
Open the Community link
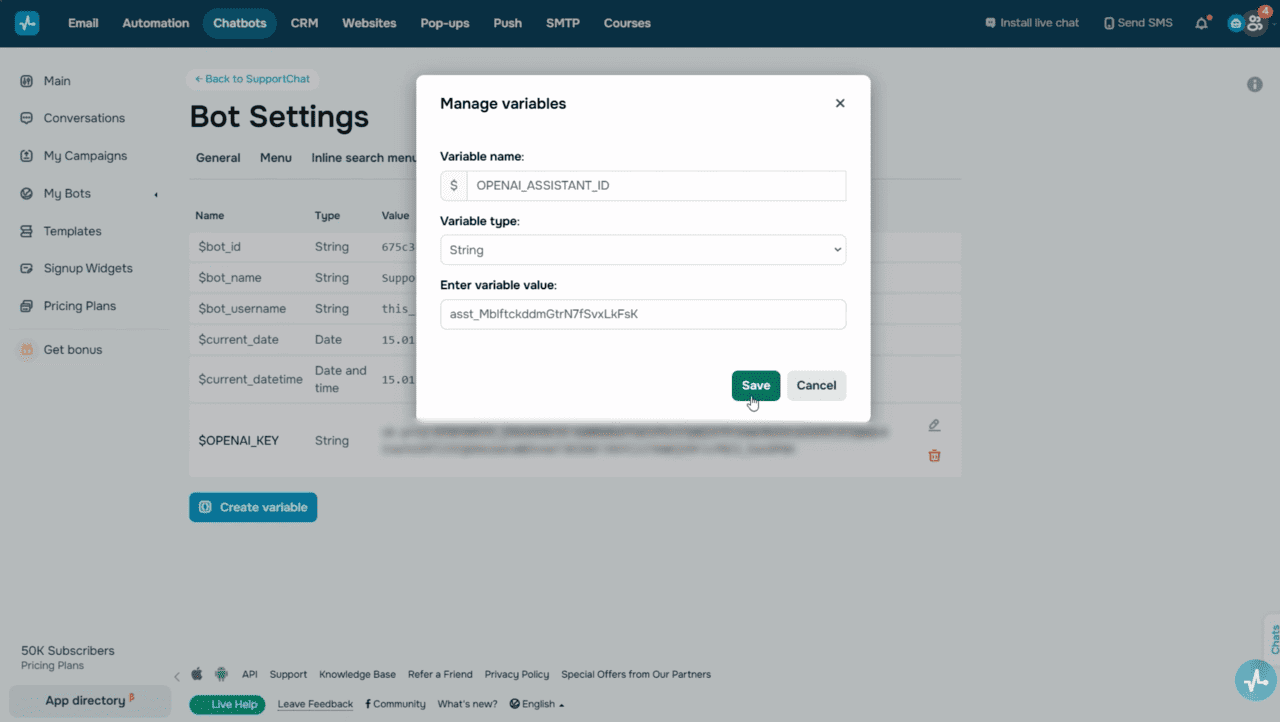coord(395,704)
